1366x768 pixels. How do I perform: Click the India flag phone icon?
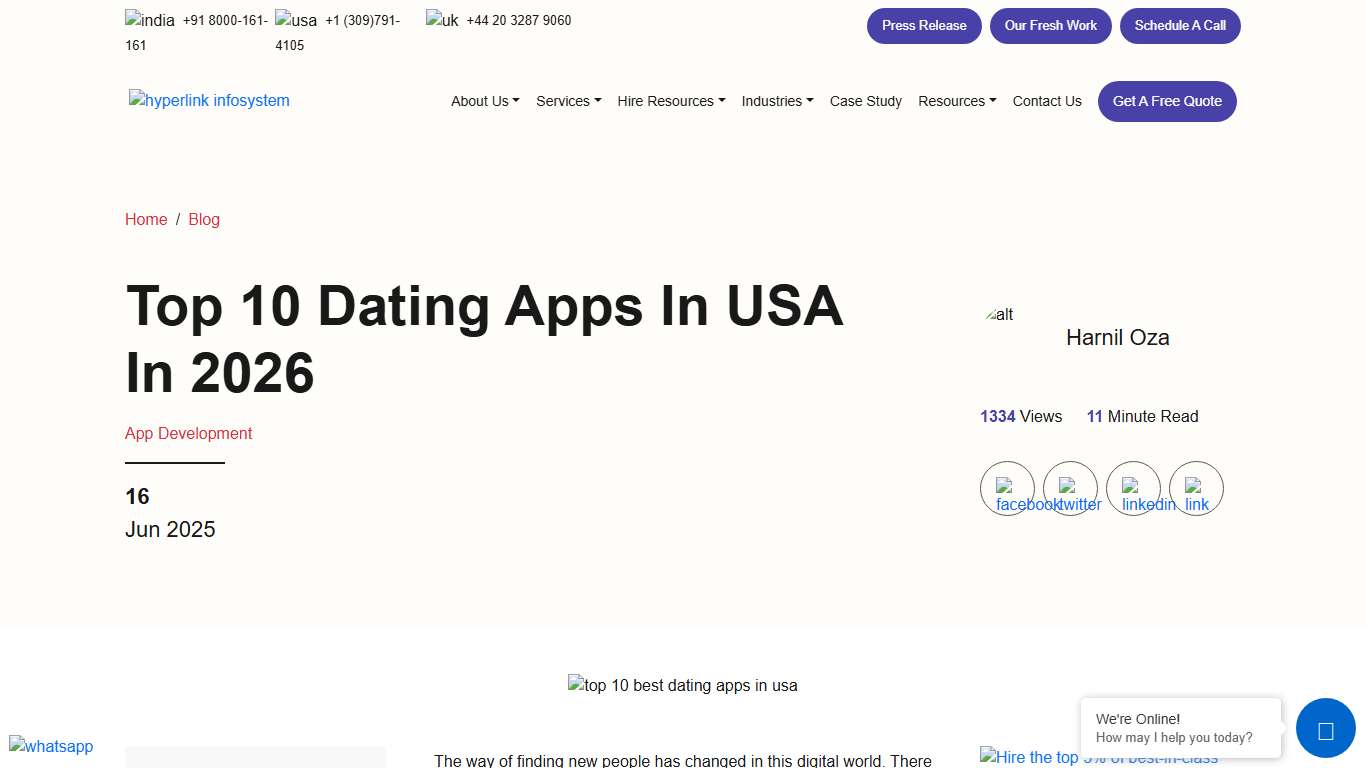(x=149, y=19)
